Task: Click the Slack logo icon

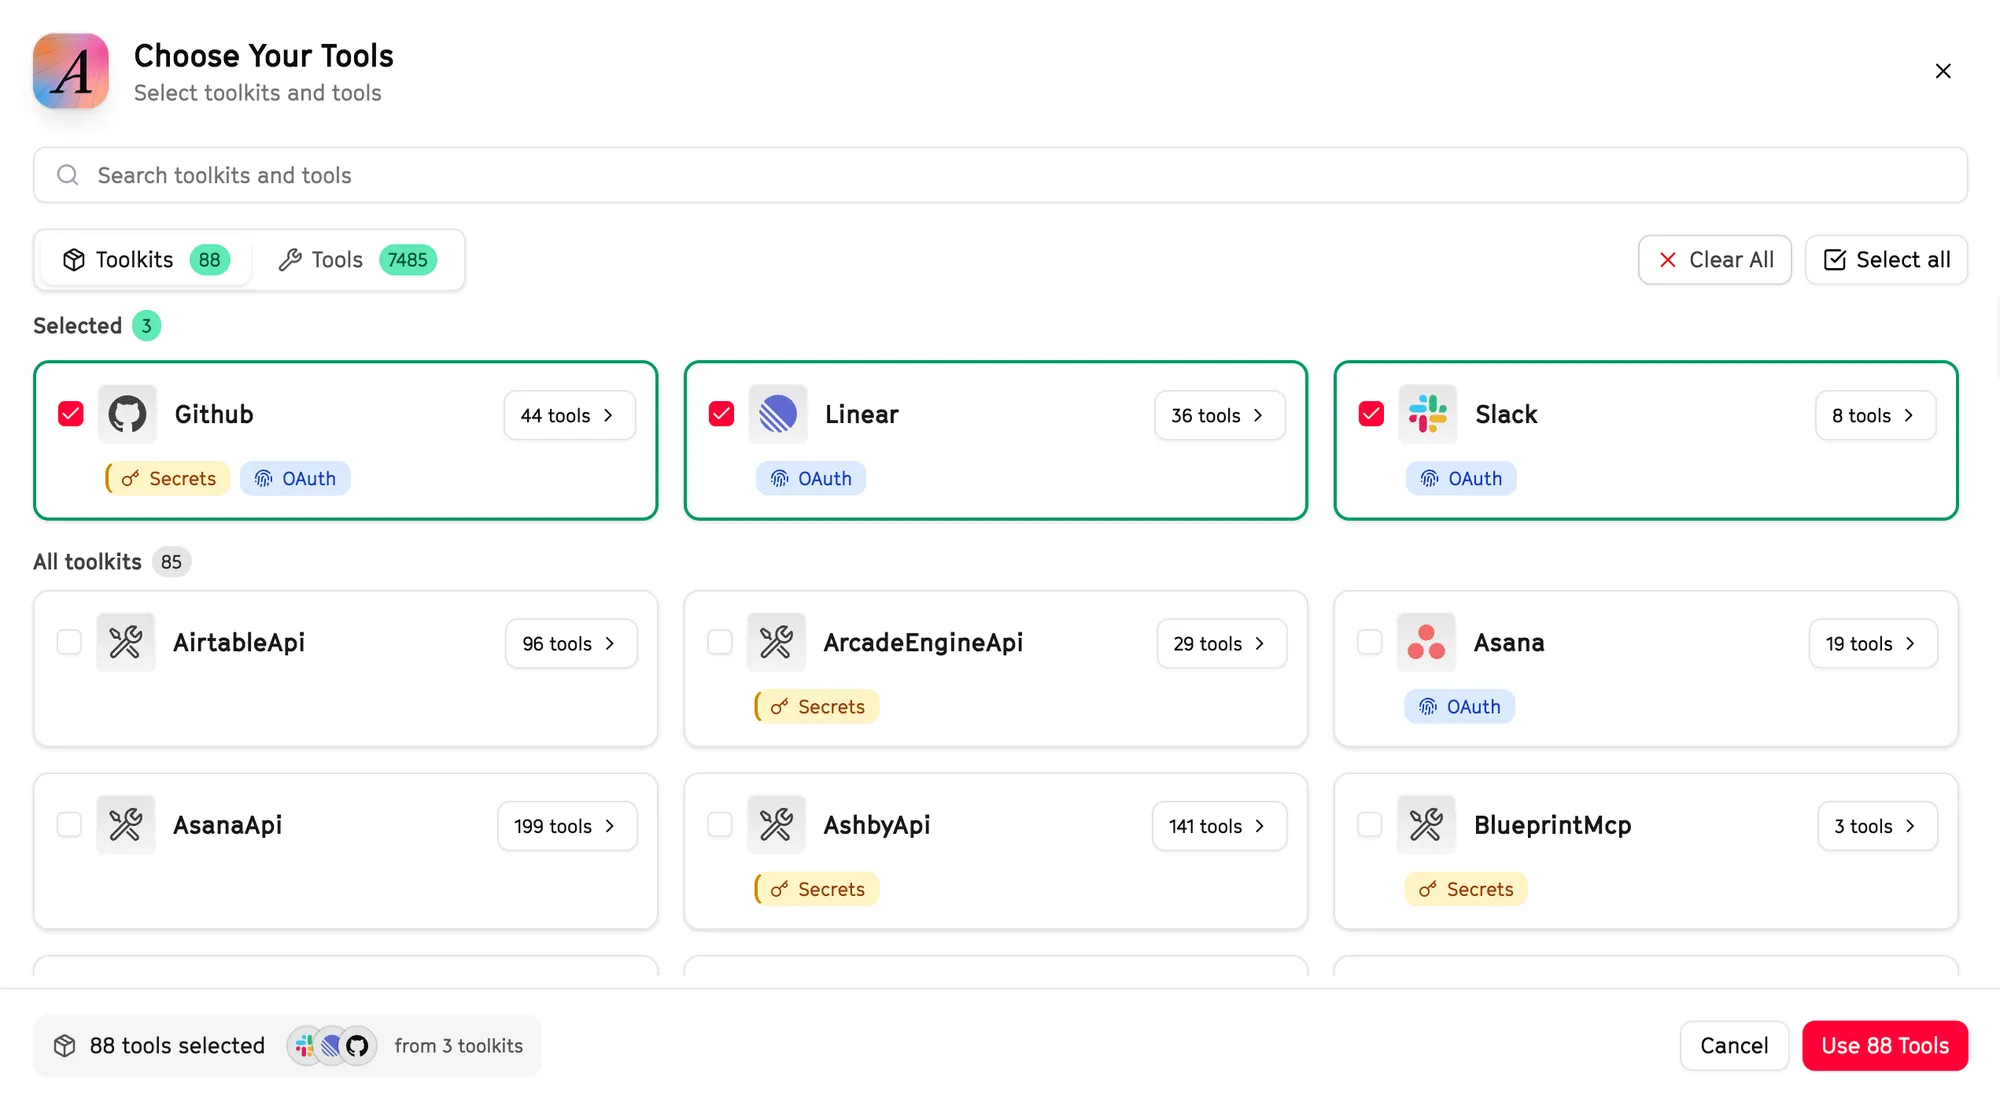Action: [x=1427, y=414]
